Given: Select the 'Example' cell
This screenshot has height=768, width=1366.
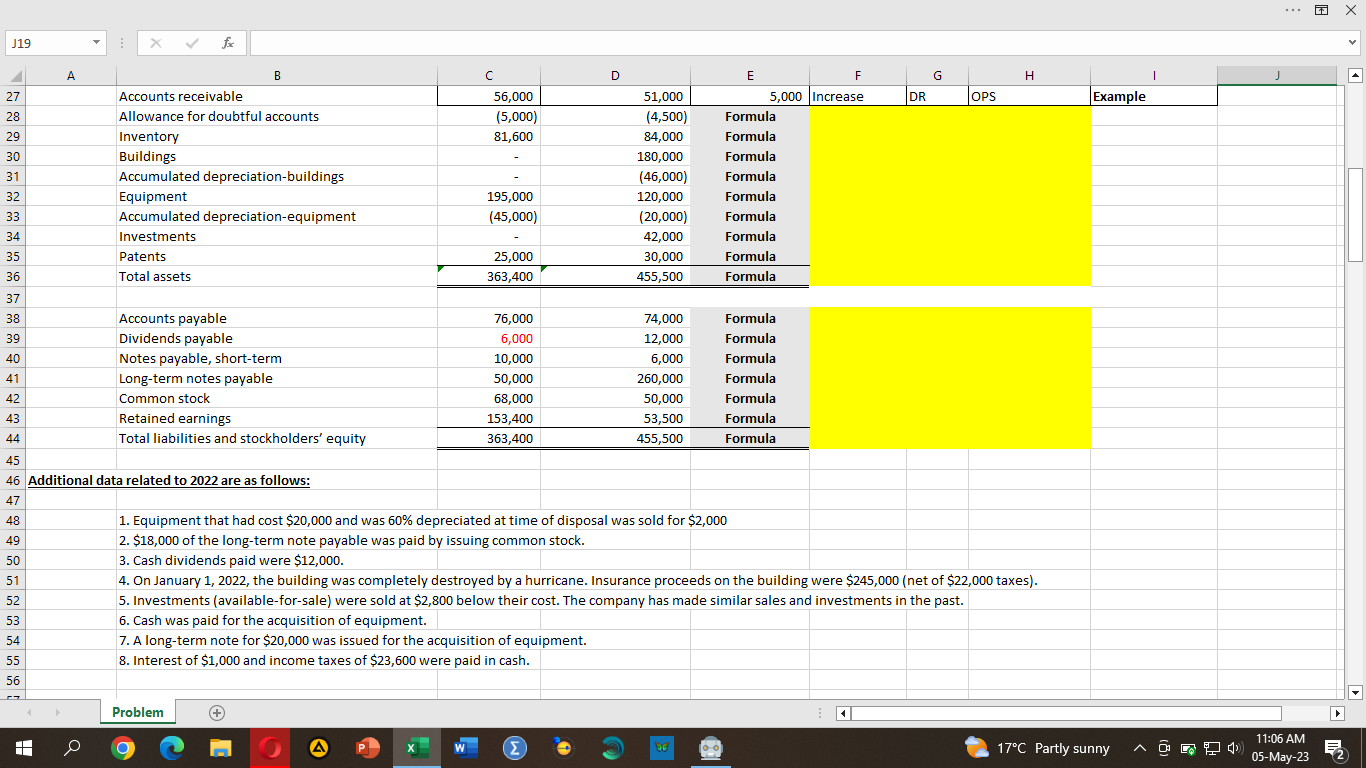Looking at the screenshot, I should pos(1154,96).
